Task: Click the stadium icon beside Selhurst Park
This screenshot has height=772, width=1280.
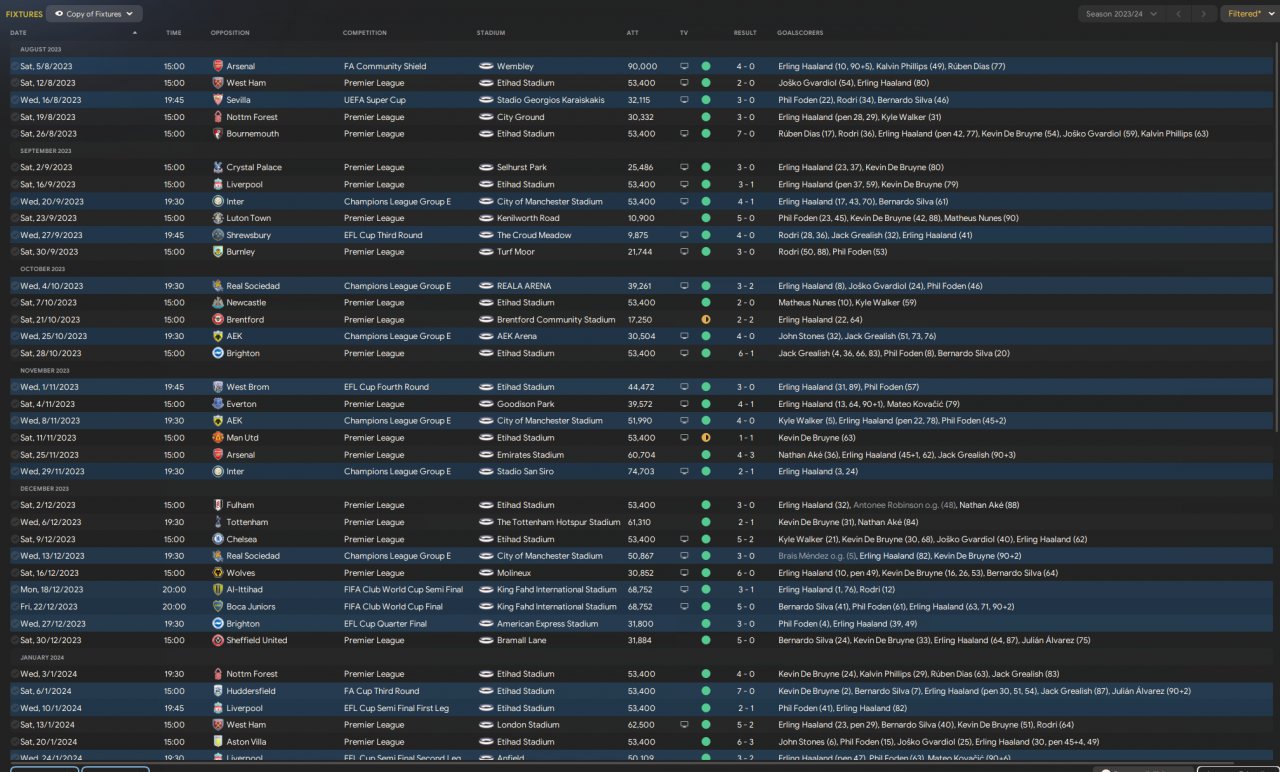Action: [x=486, y=168]
